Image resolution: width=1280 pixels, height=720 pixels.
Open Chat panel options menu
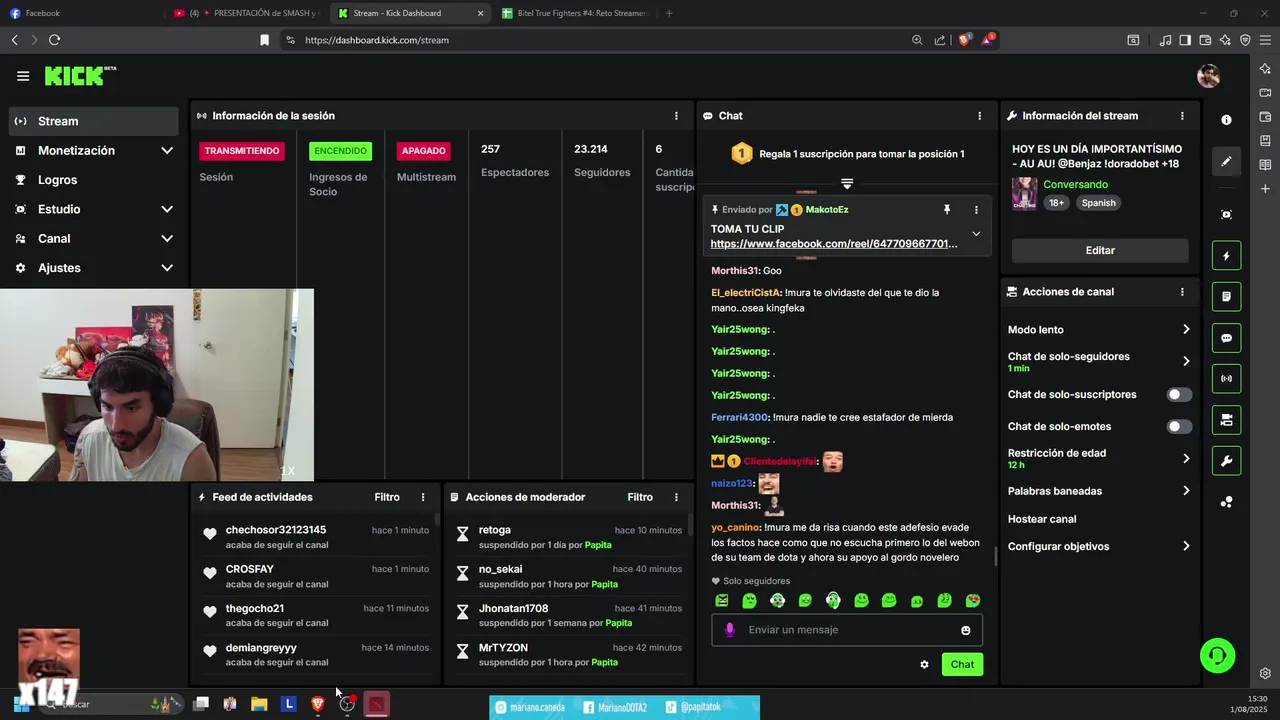(x=979, y=116)
